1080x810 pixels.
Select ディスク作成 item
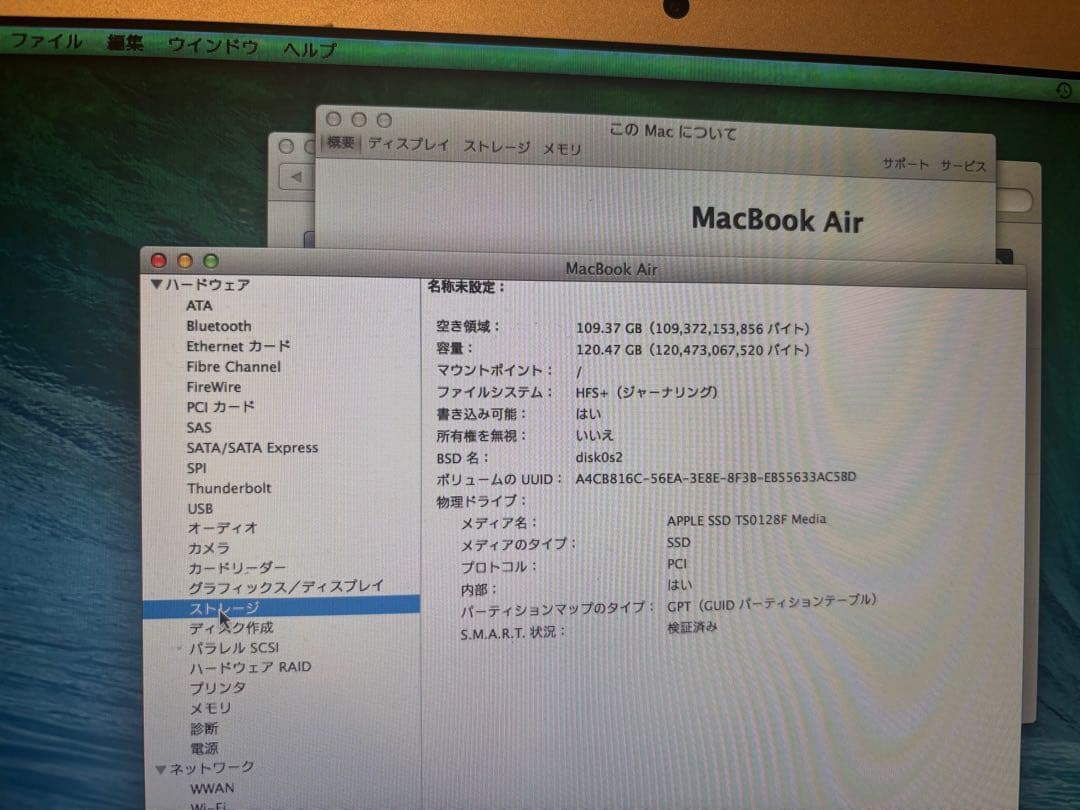click(x=231, y=628)
